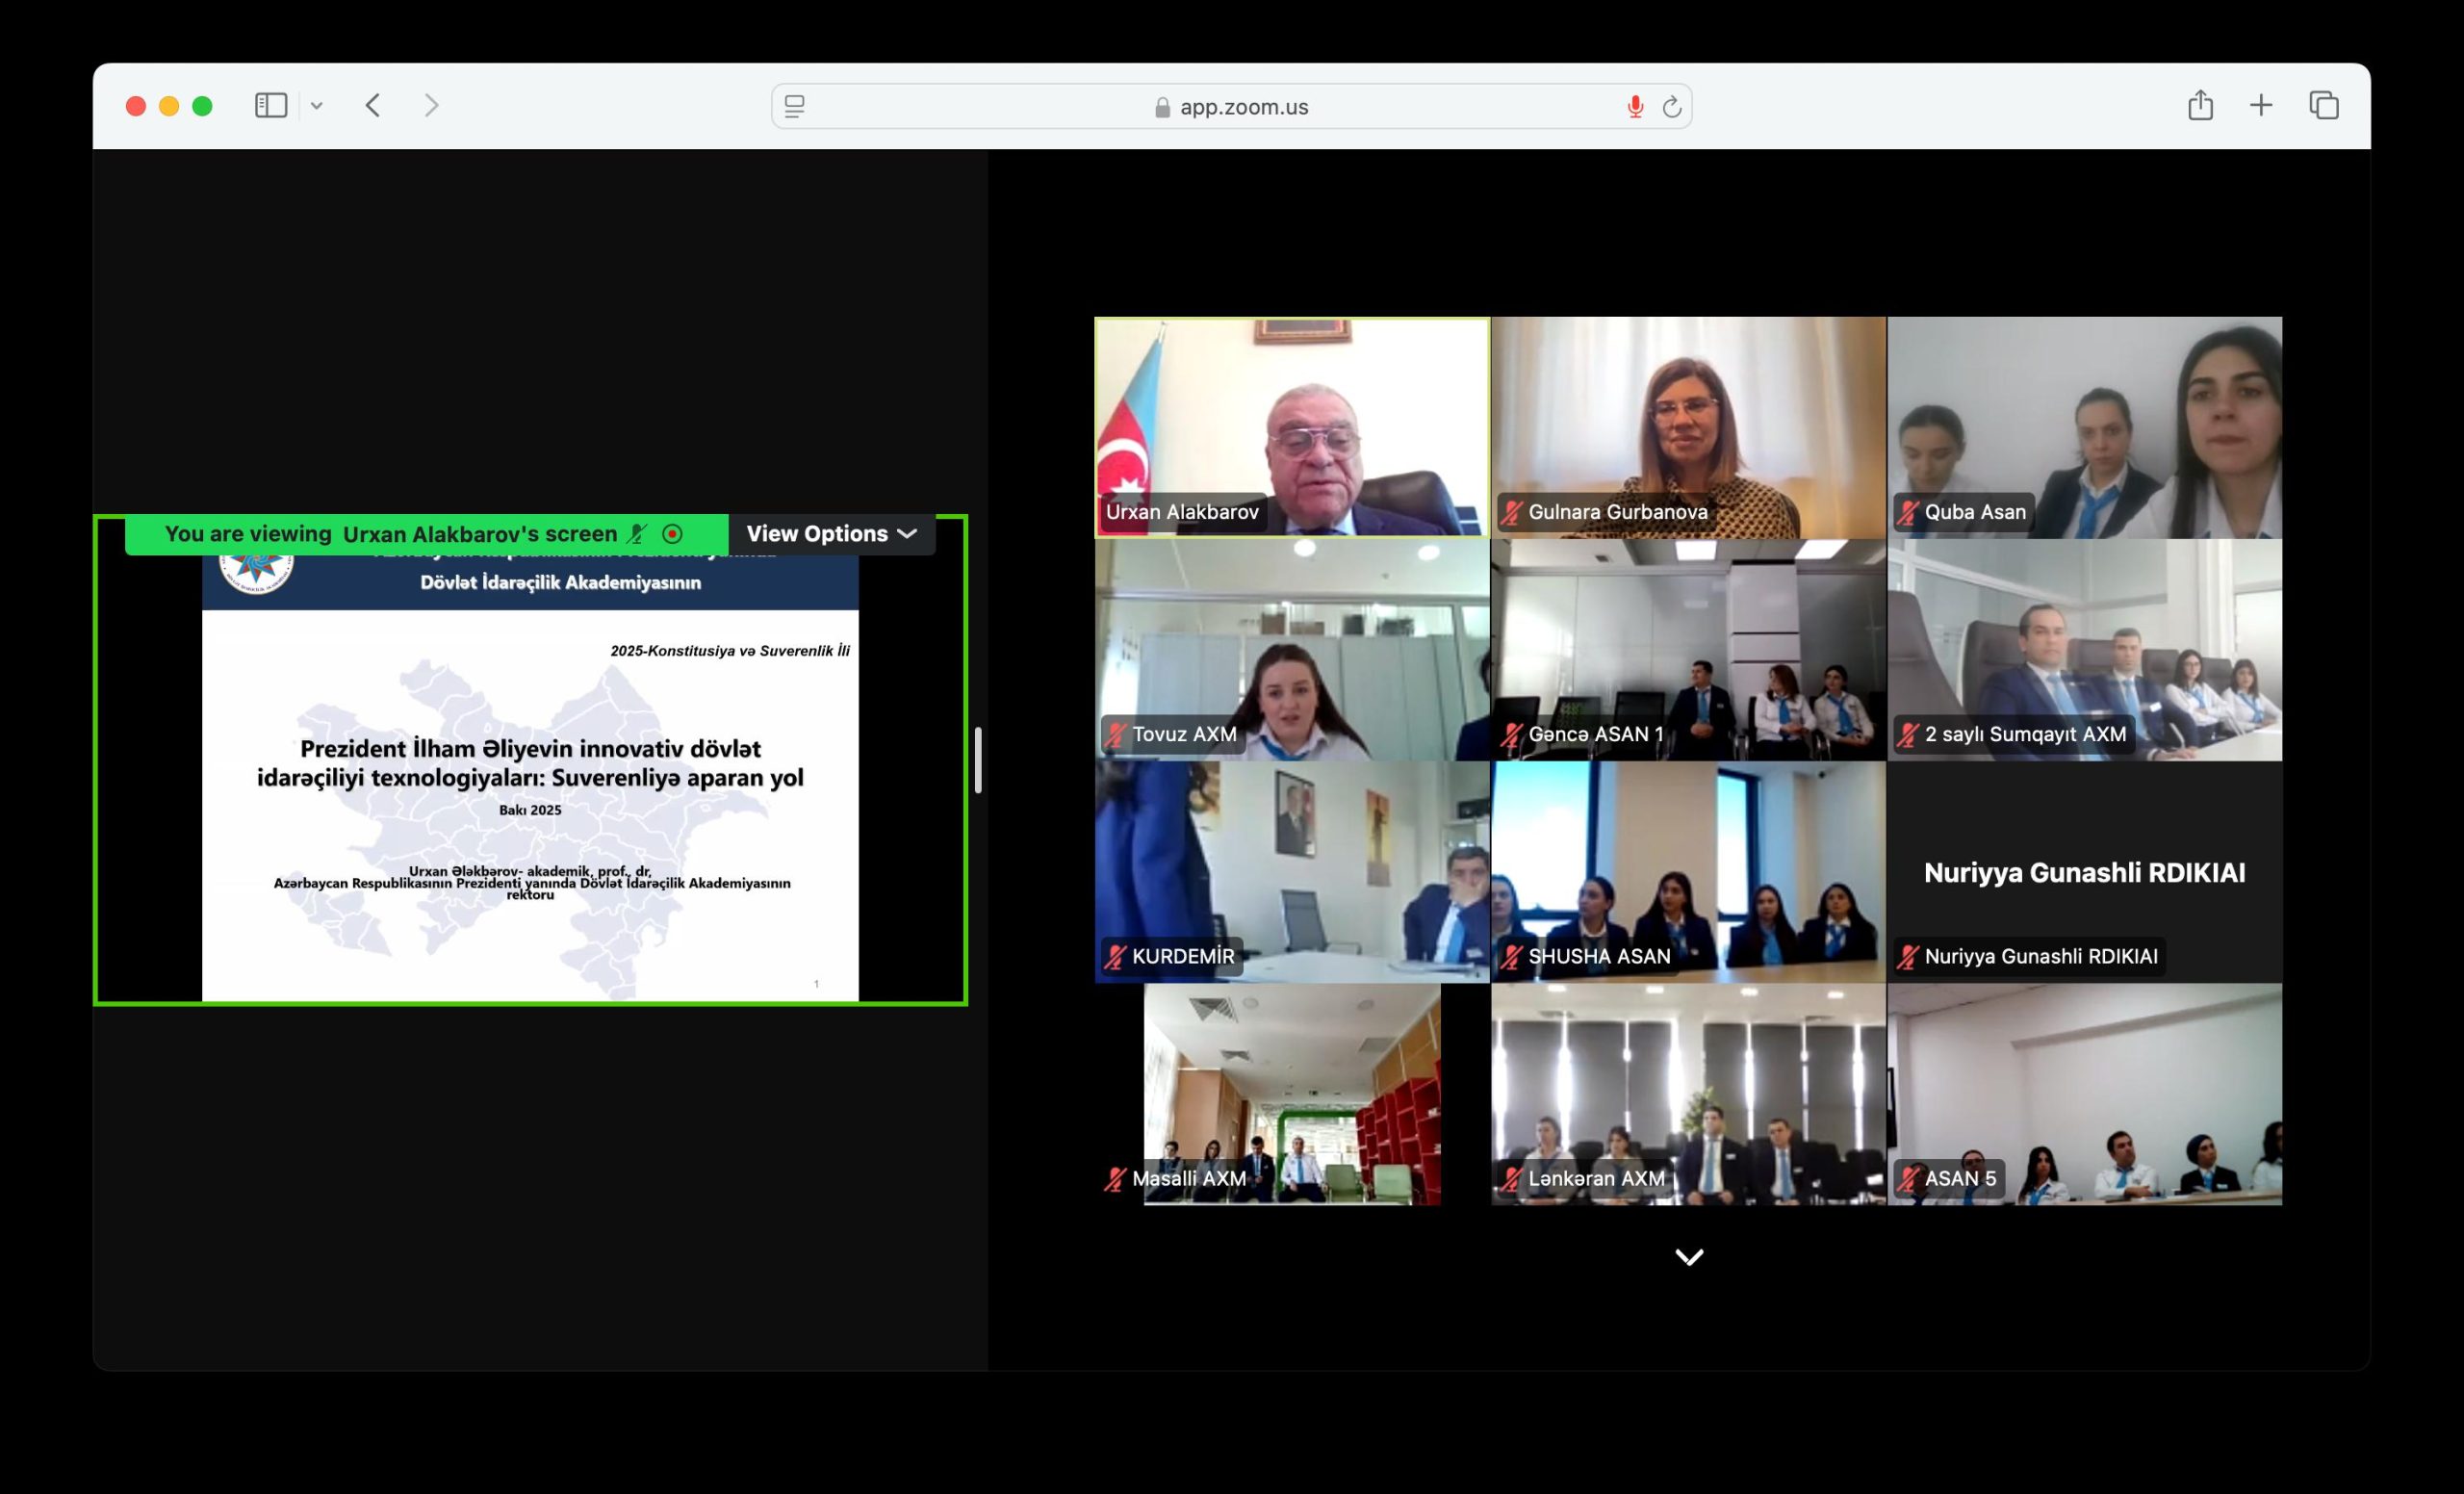
Task: Expand more participants with down chevron
Action: (1688, 1257)
